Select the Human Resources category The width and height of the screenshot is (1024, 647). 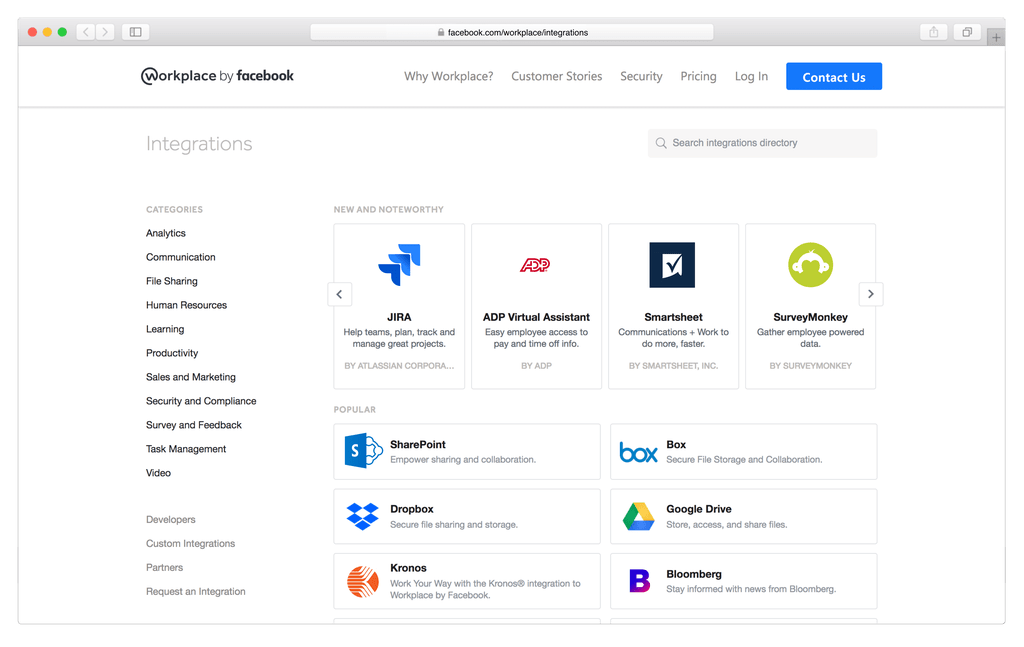coord(187,305)
